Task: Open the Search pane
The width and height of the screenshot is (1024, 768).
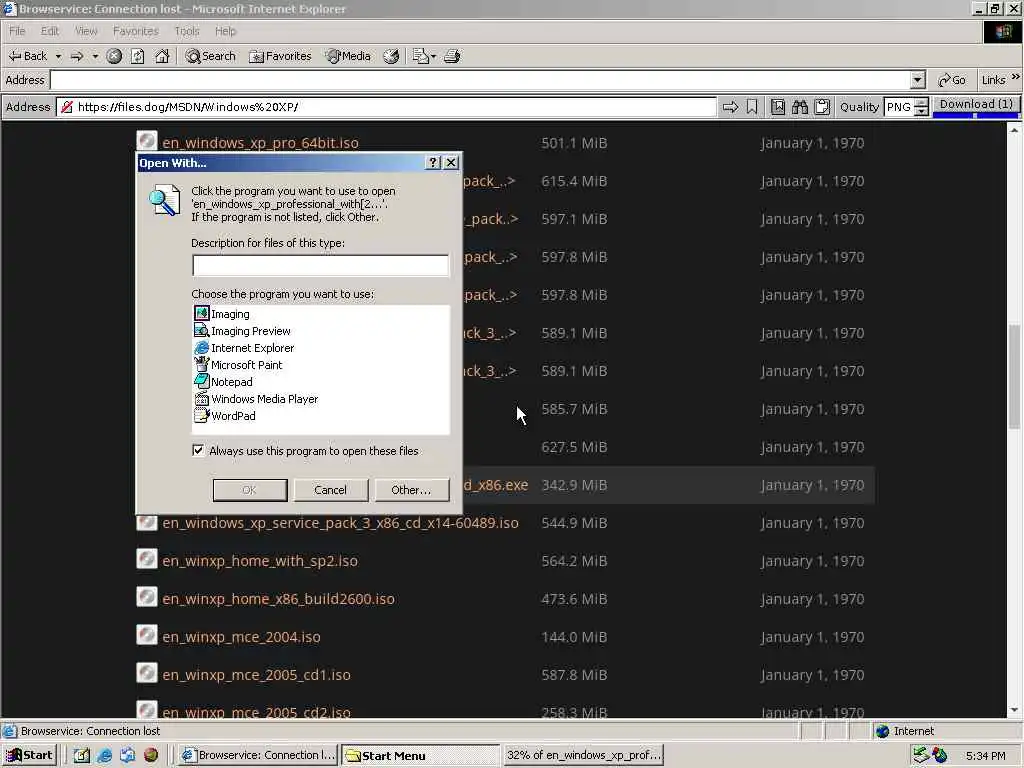Action: [210, 56]
